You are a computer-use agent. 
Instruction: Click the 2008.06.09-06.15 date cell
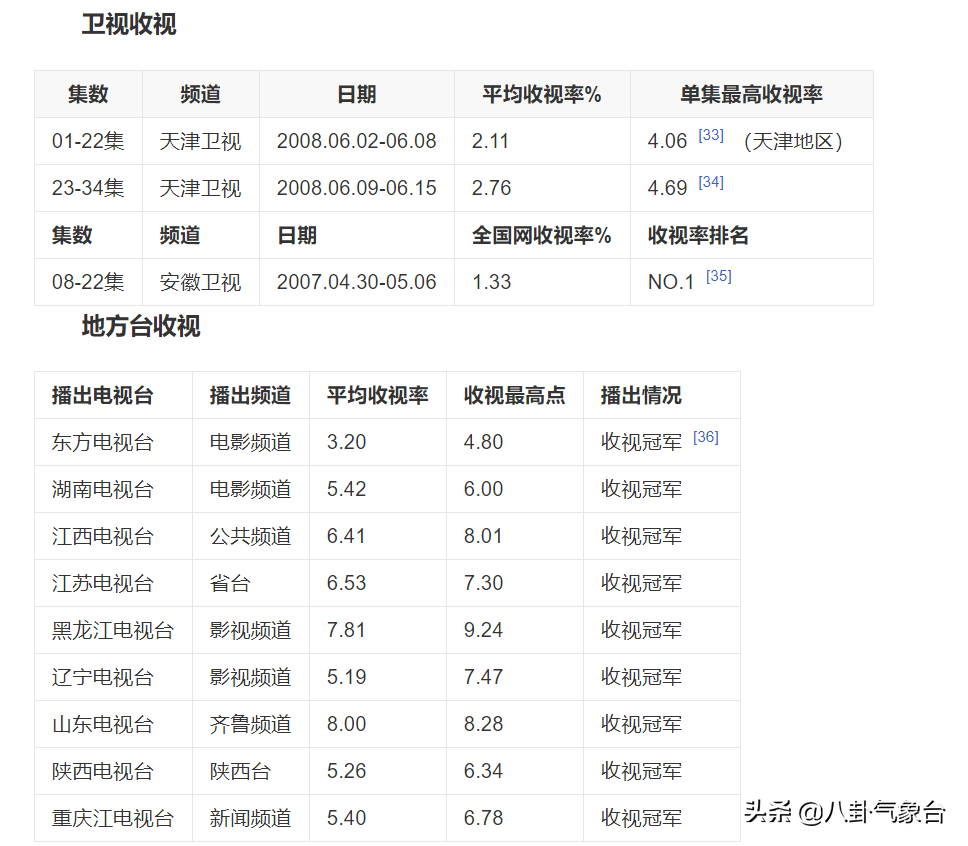[356, 189]
